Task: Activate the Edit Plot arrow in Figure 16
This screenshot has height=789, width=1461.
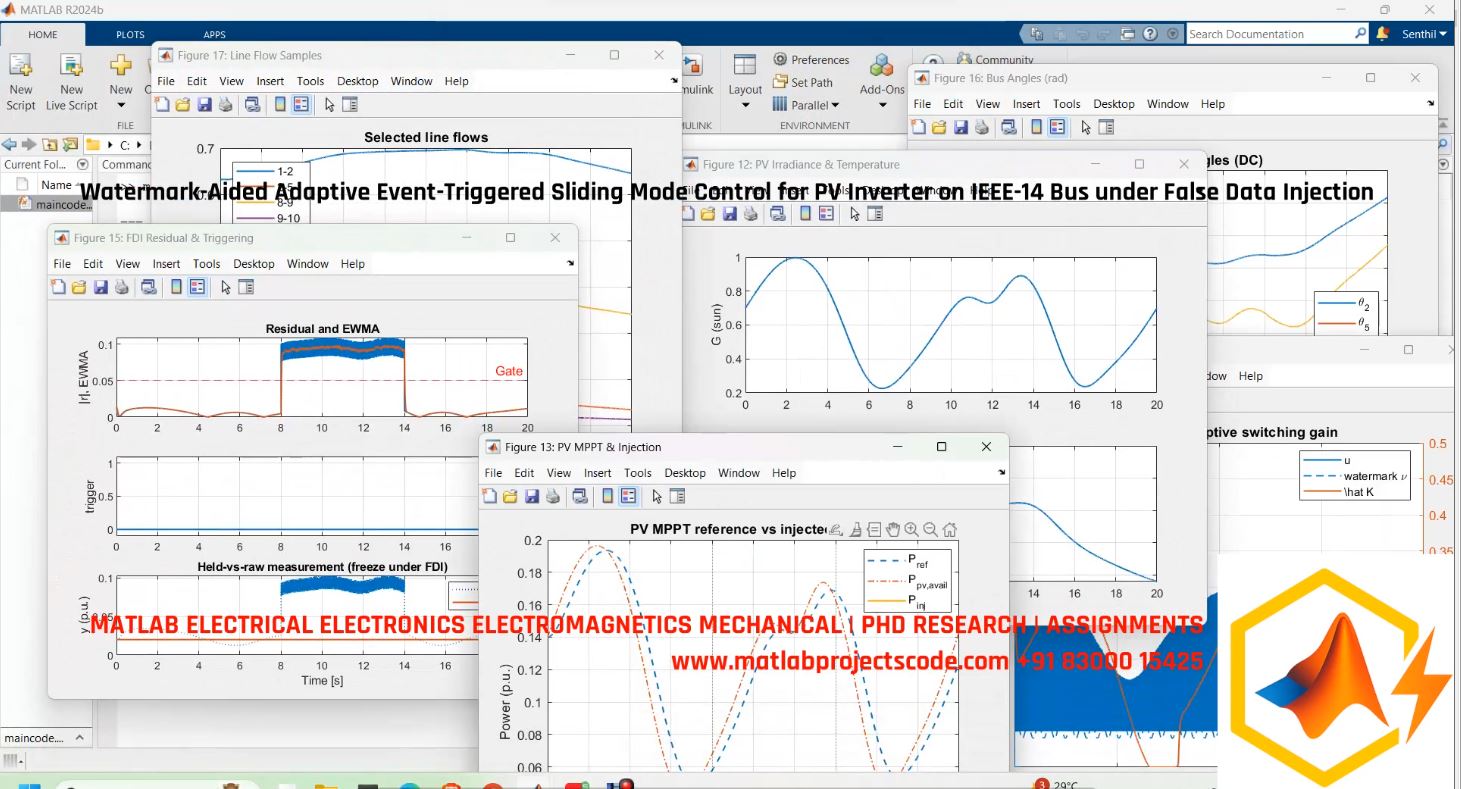Action: (x=1086, y=127)
